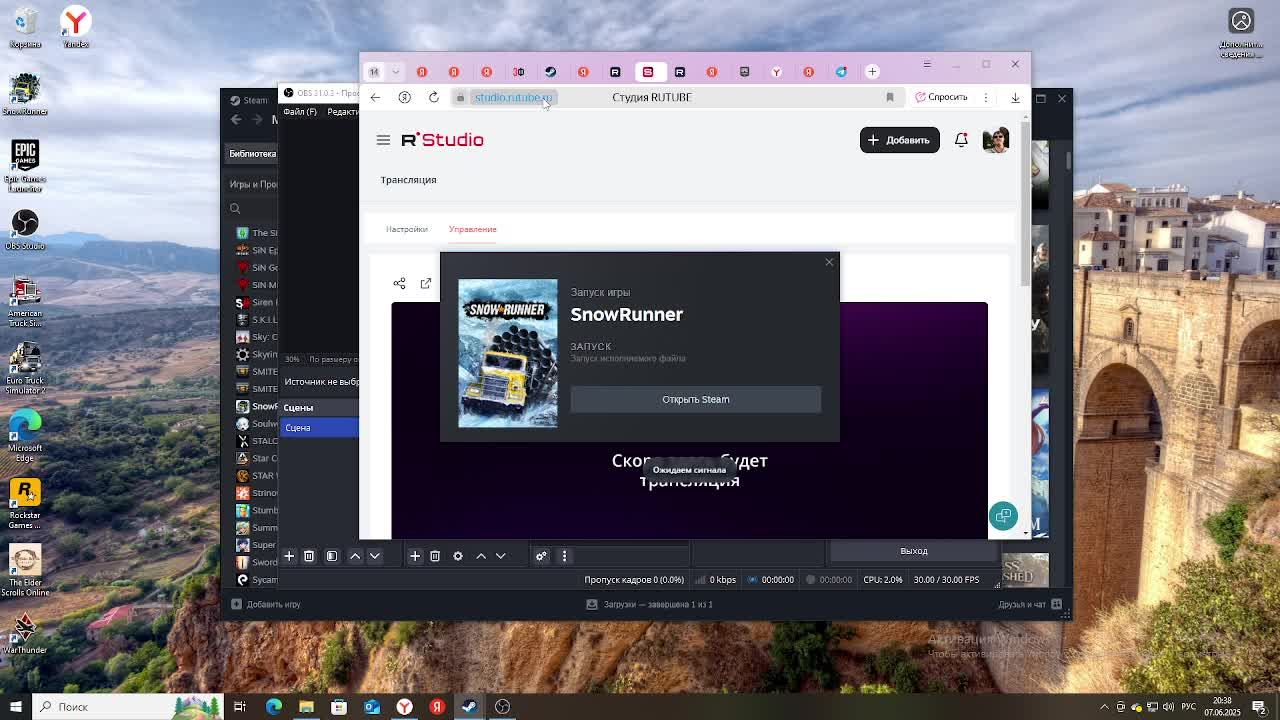
Task: Click the SnowRunner game cover image
Action: click(x=508, y=353)
